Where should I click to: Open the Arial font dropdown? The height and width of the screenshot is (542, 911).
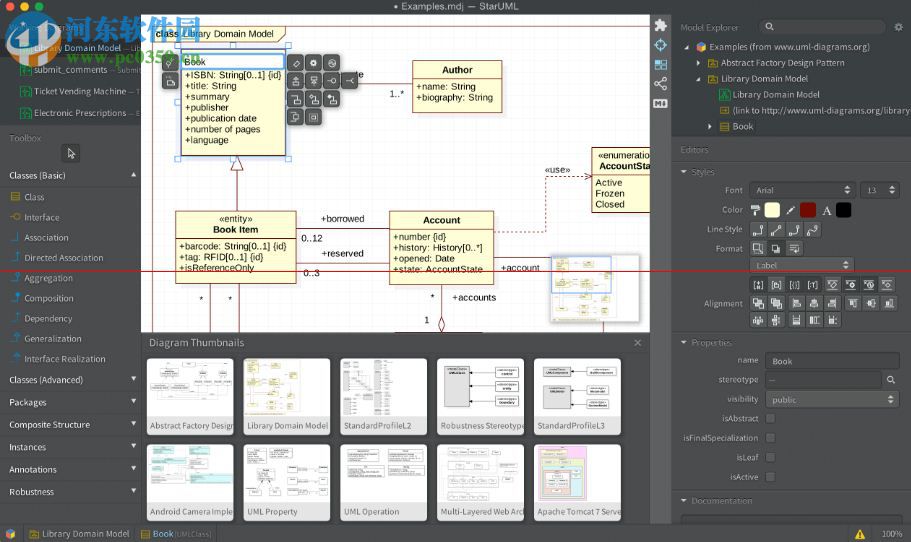[803, 190]
